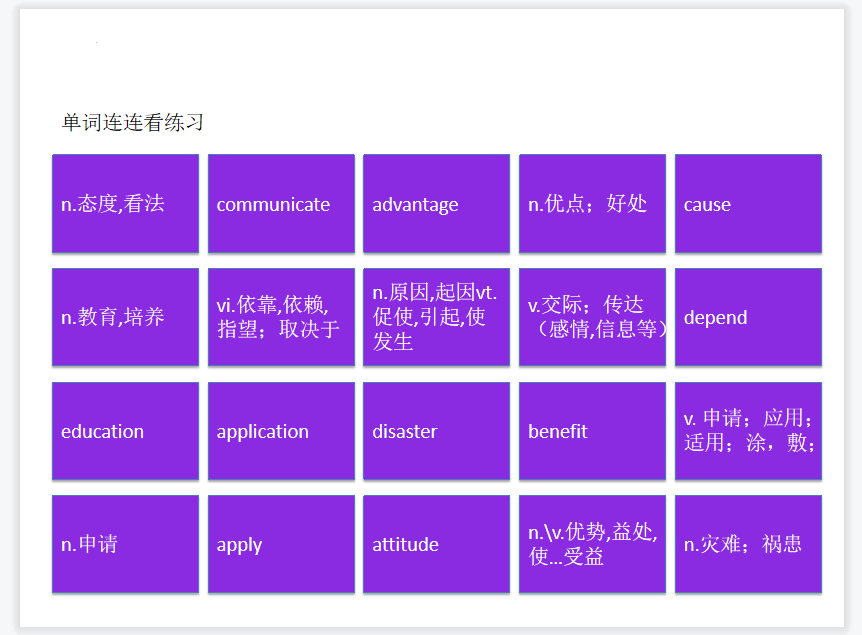Select the 'n.申请' definition tile
Viewport: 862px width, 635px height.
click(x=125, y=544)
